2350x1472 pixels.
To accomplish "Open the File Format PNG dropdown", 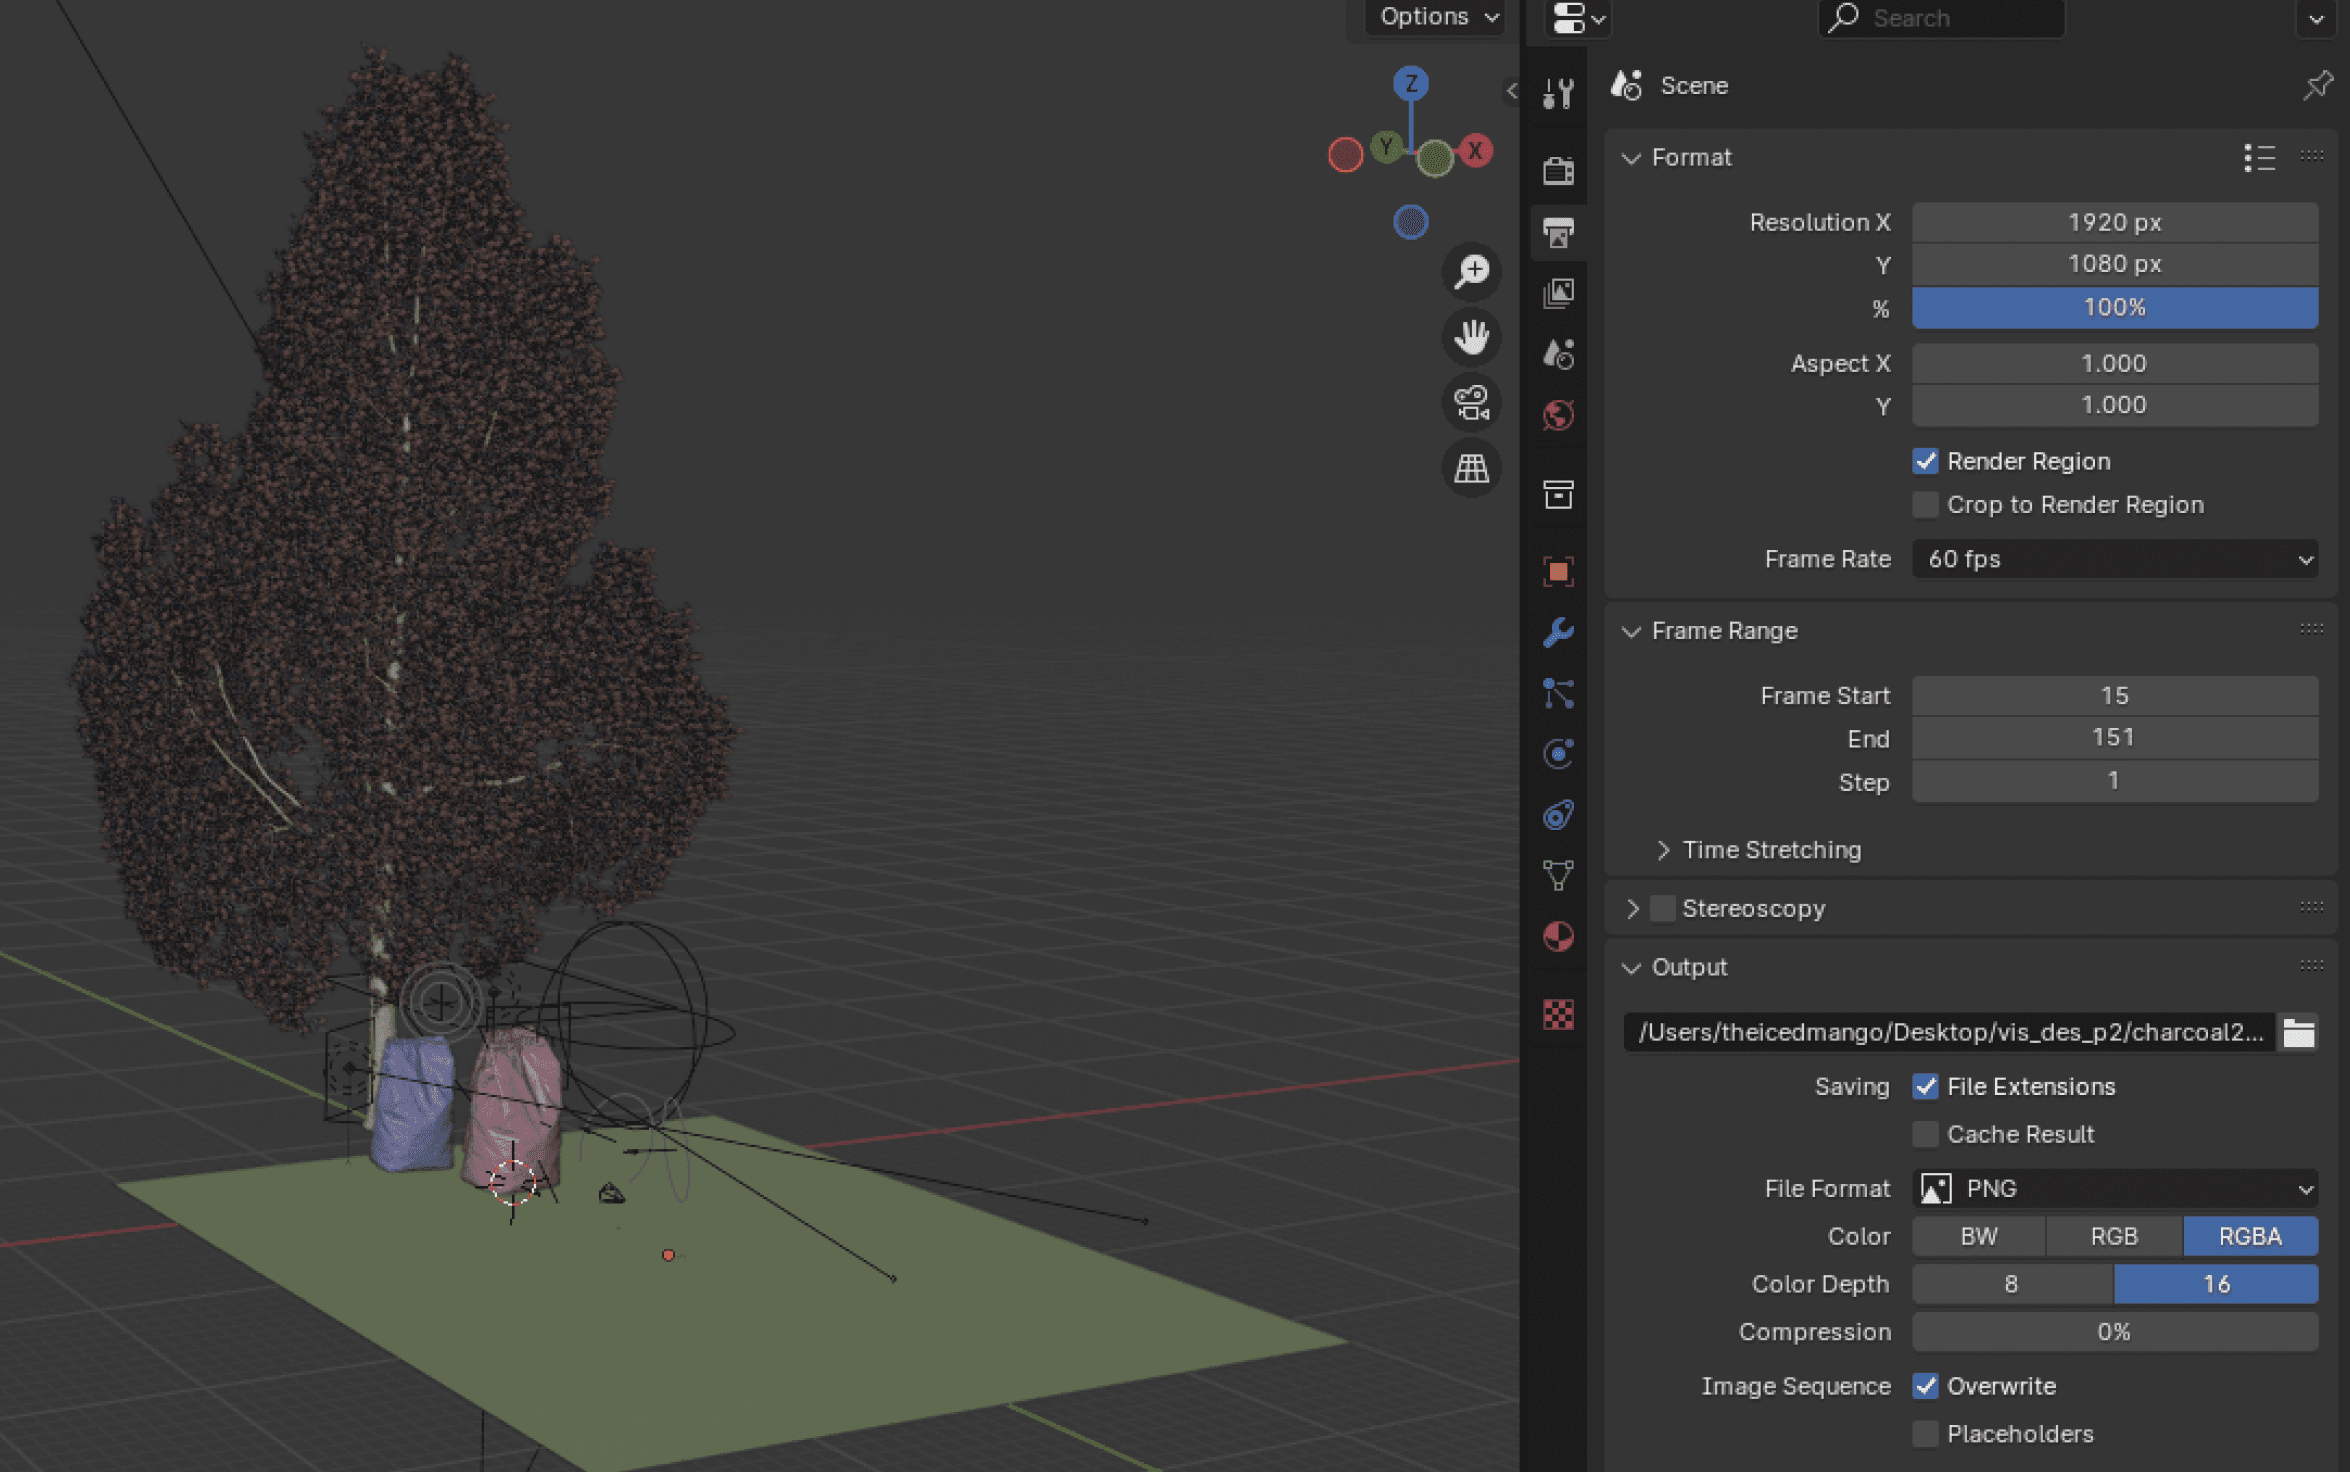I will pyautogui.click(x=2114, y=1188).
